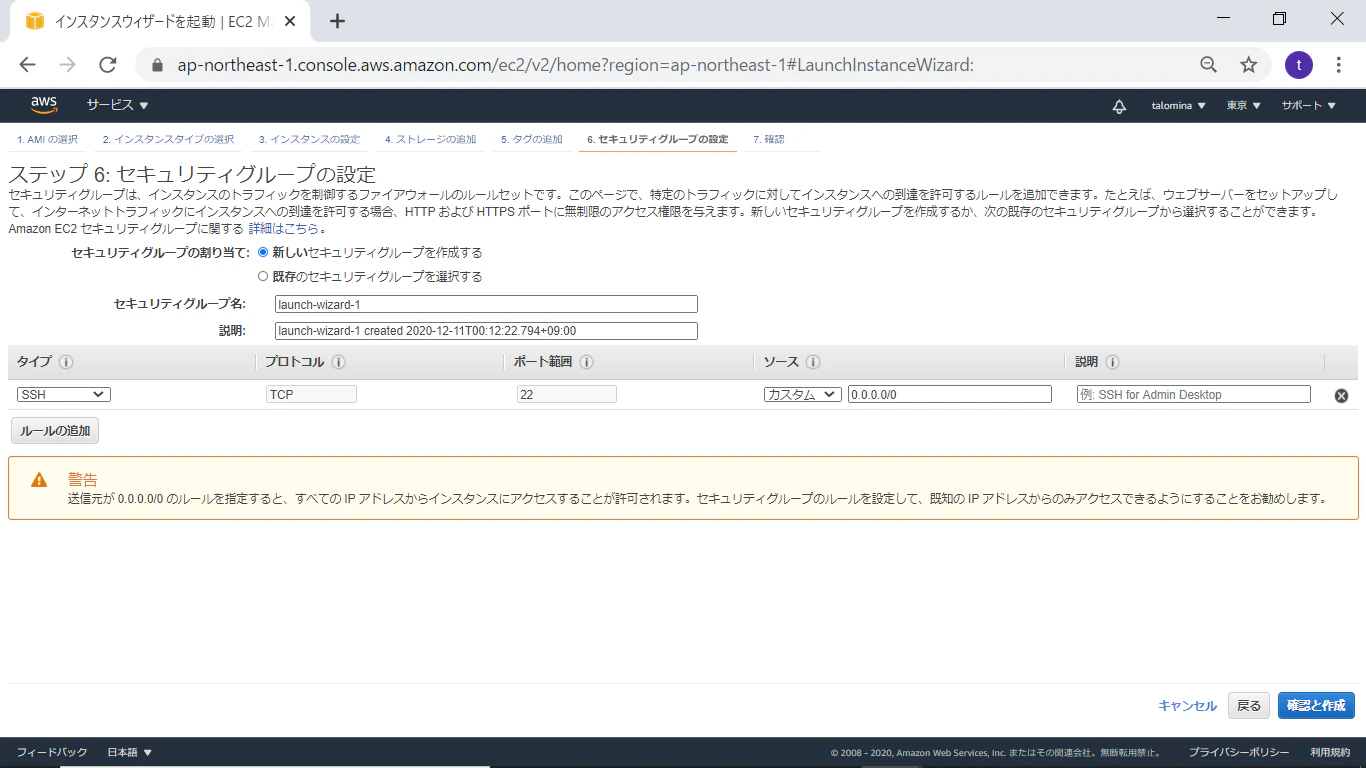
Task: Go to step 5. タグの追加
Action: click(x=532, y=139)
